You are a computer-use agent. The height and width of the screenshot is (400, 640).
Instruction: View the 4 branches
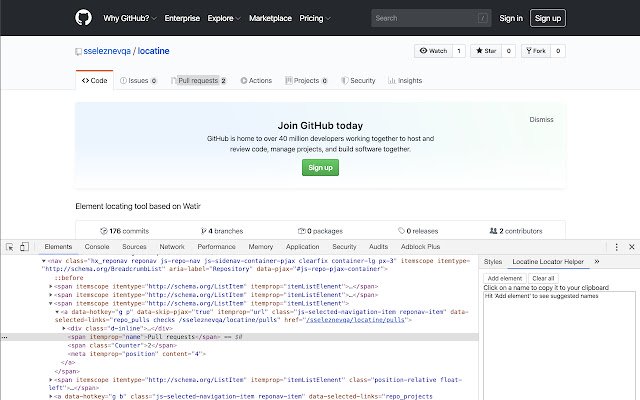(222, 231)
